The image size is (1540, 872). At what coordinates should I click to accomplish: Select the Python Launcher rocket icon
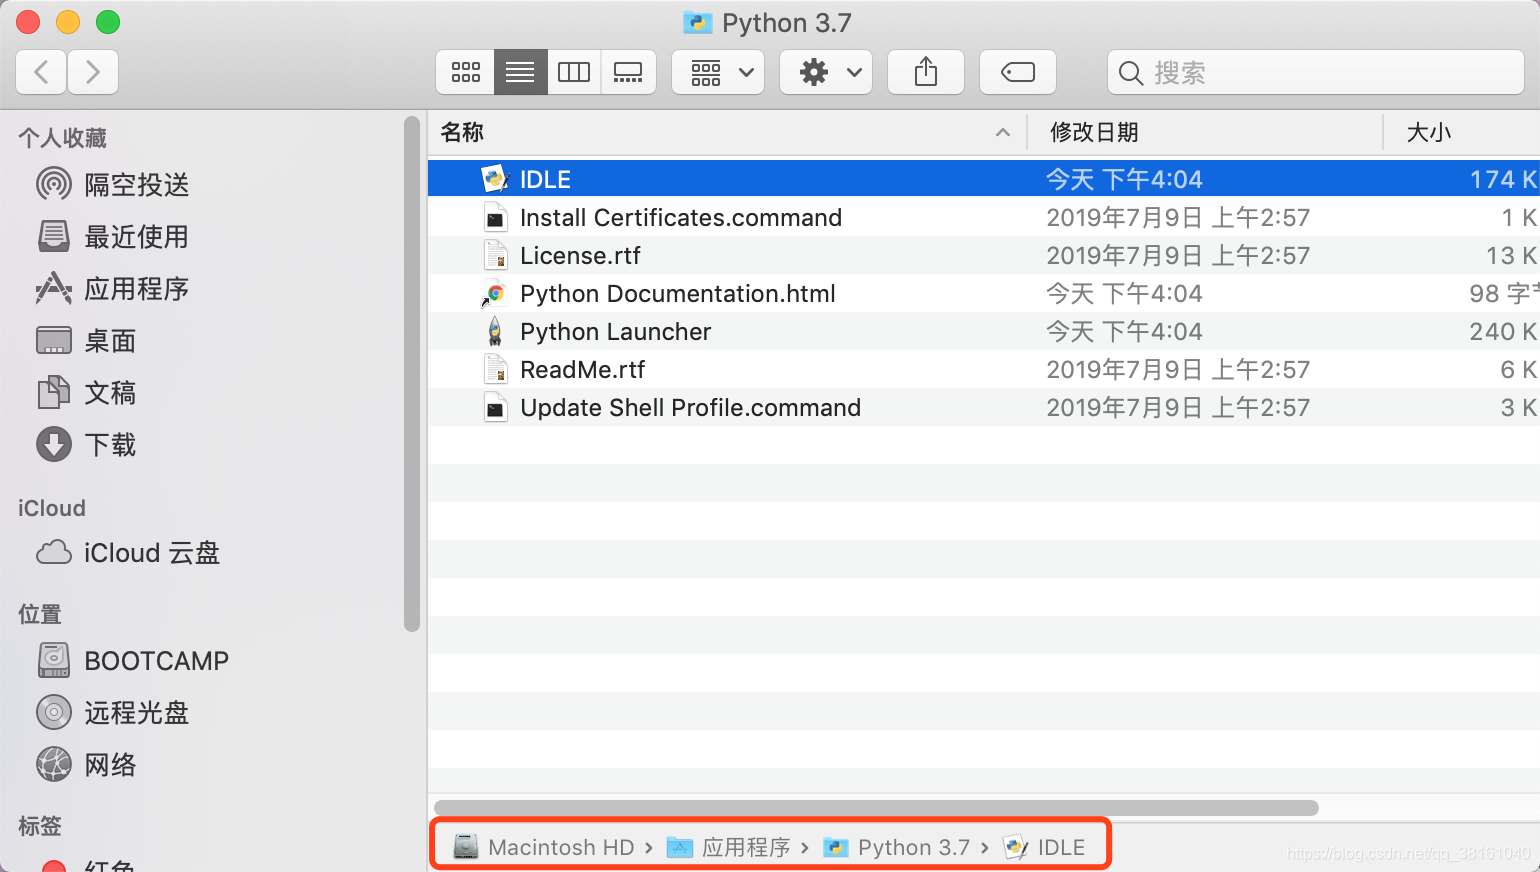(495, 331)
